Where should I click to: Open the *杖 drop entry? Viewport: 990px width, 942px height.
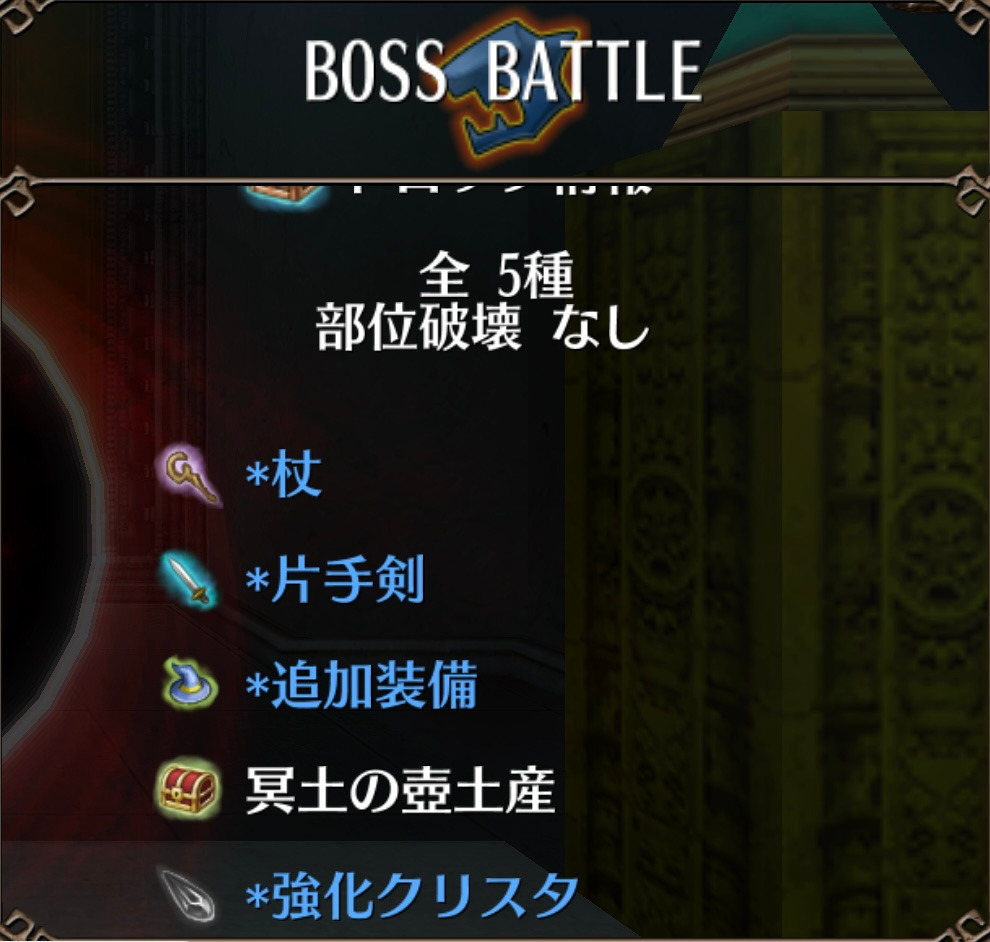tap(284, 475)
